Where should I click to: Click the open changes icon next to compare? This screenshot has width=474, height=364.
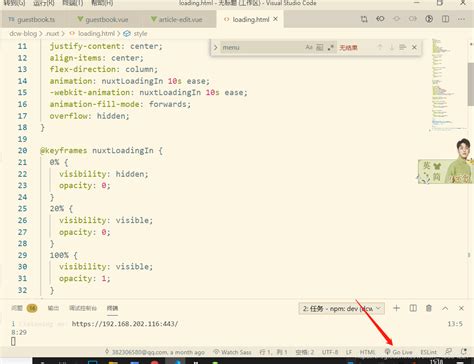point(380,19)
